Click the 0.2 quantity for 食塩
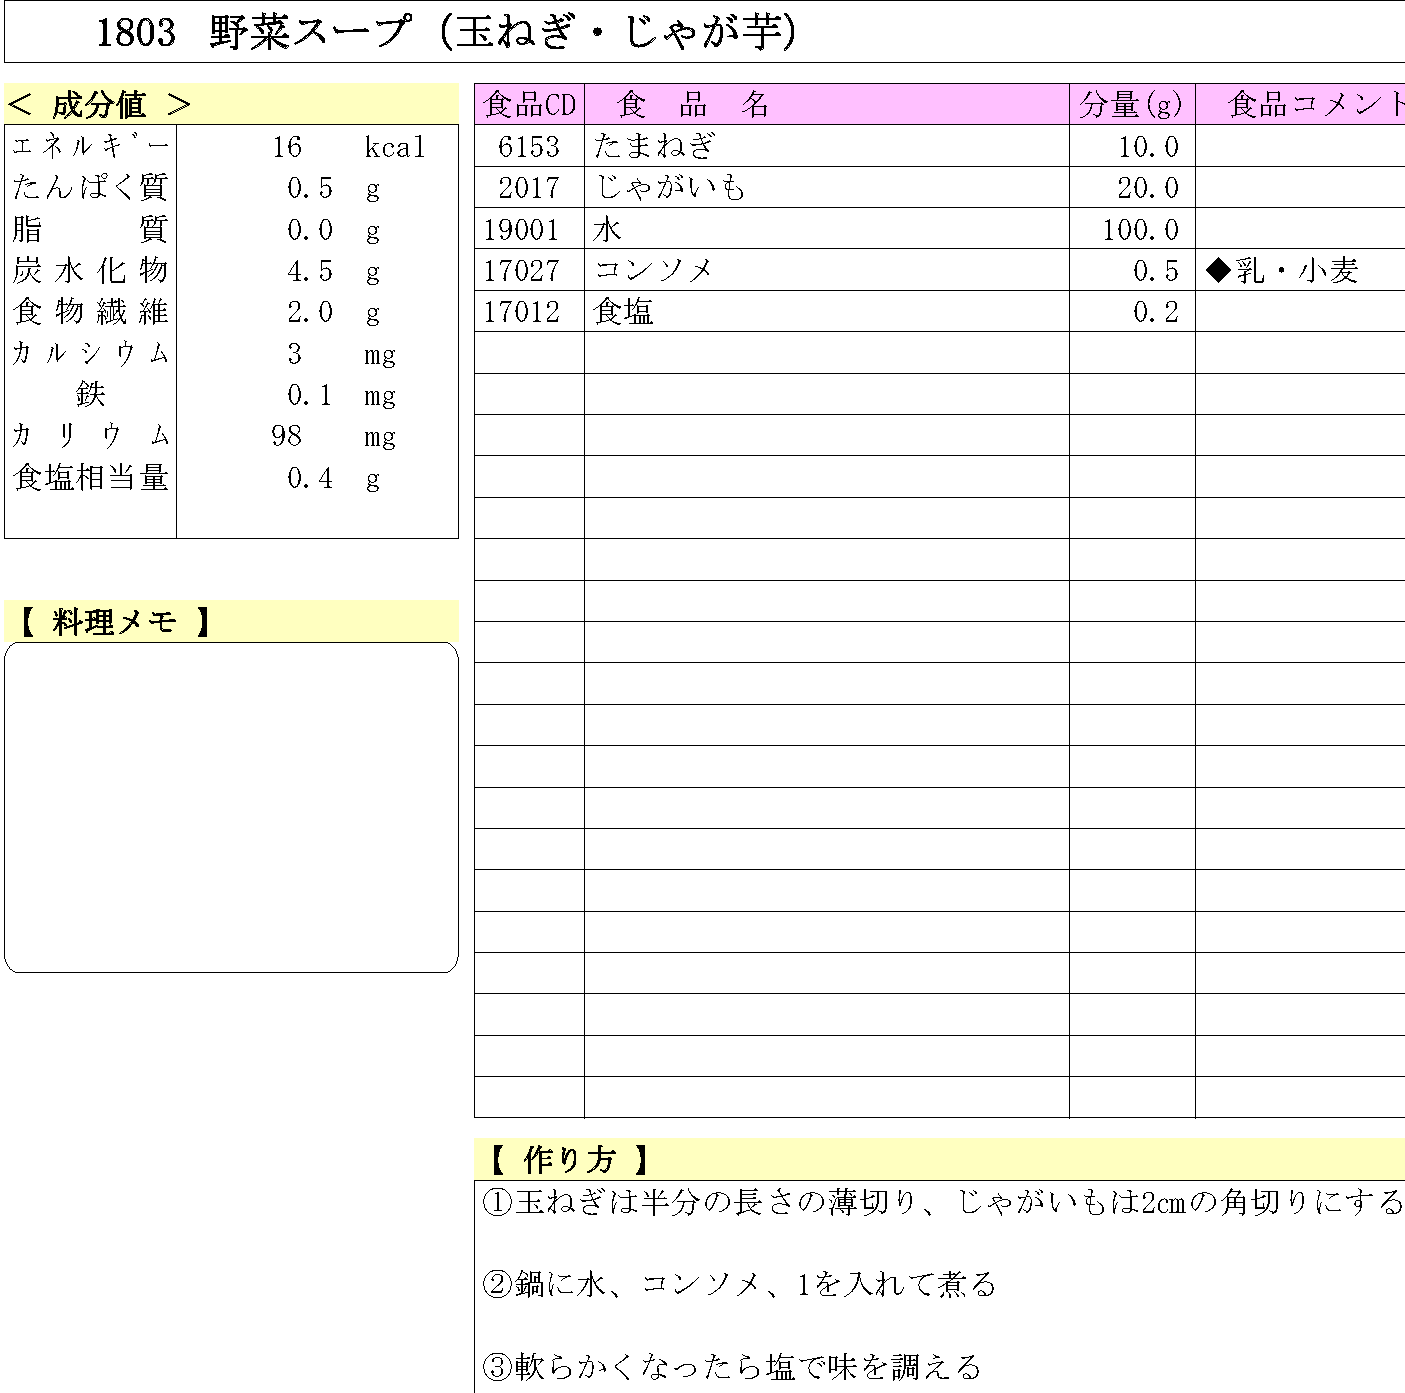Screen dimensions: 1405x1393 click(1155, 312)
